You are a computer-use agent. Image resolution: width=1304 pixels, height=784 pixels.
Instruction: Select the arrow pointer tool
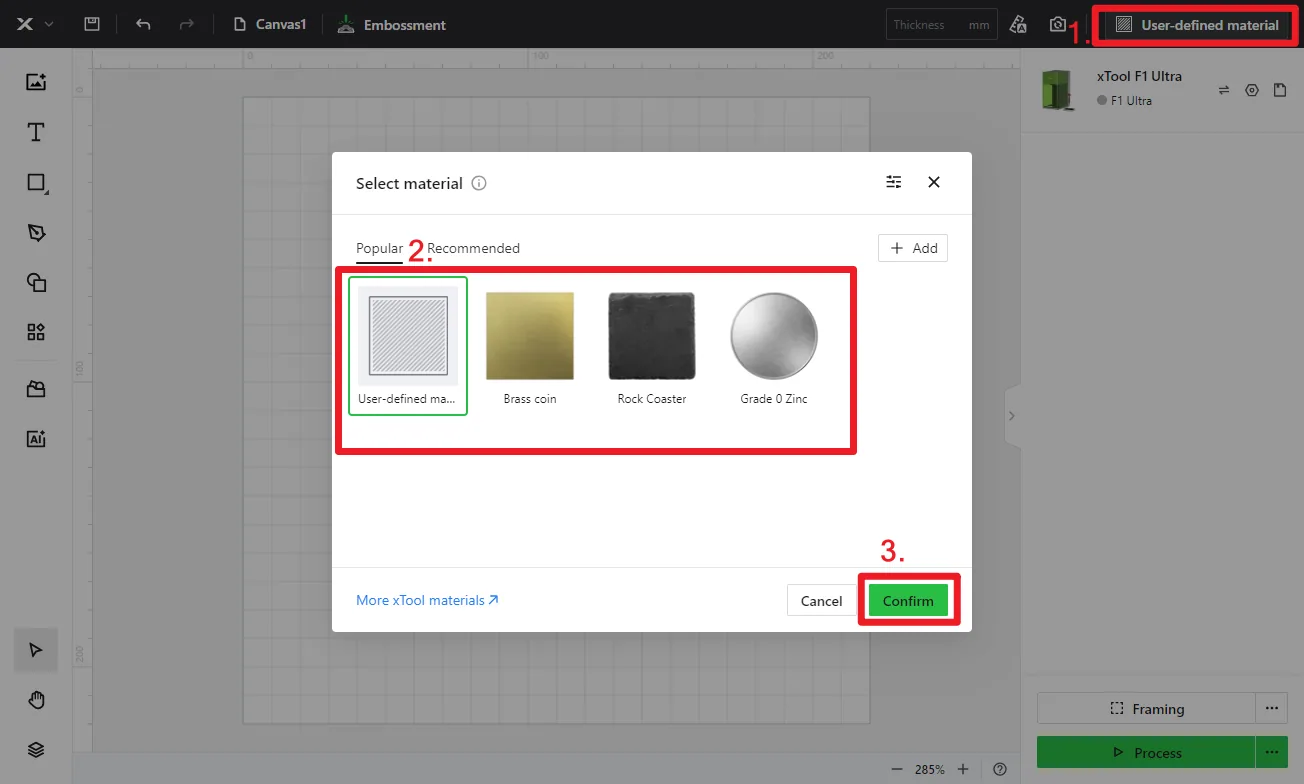point(36,650)
